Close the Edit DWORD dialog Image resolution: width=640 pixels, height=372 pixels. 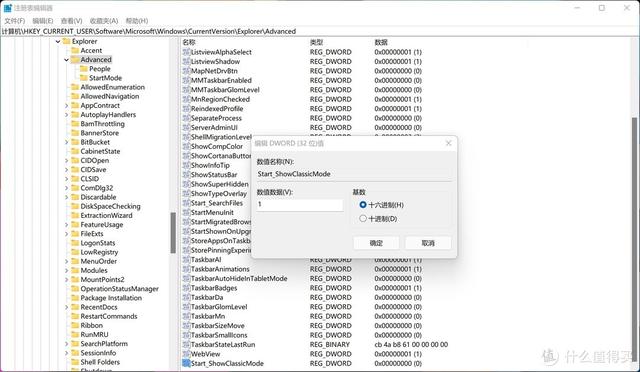[449, 143]
